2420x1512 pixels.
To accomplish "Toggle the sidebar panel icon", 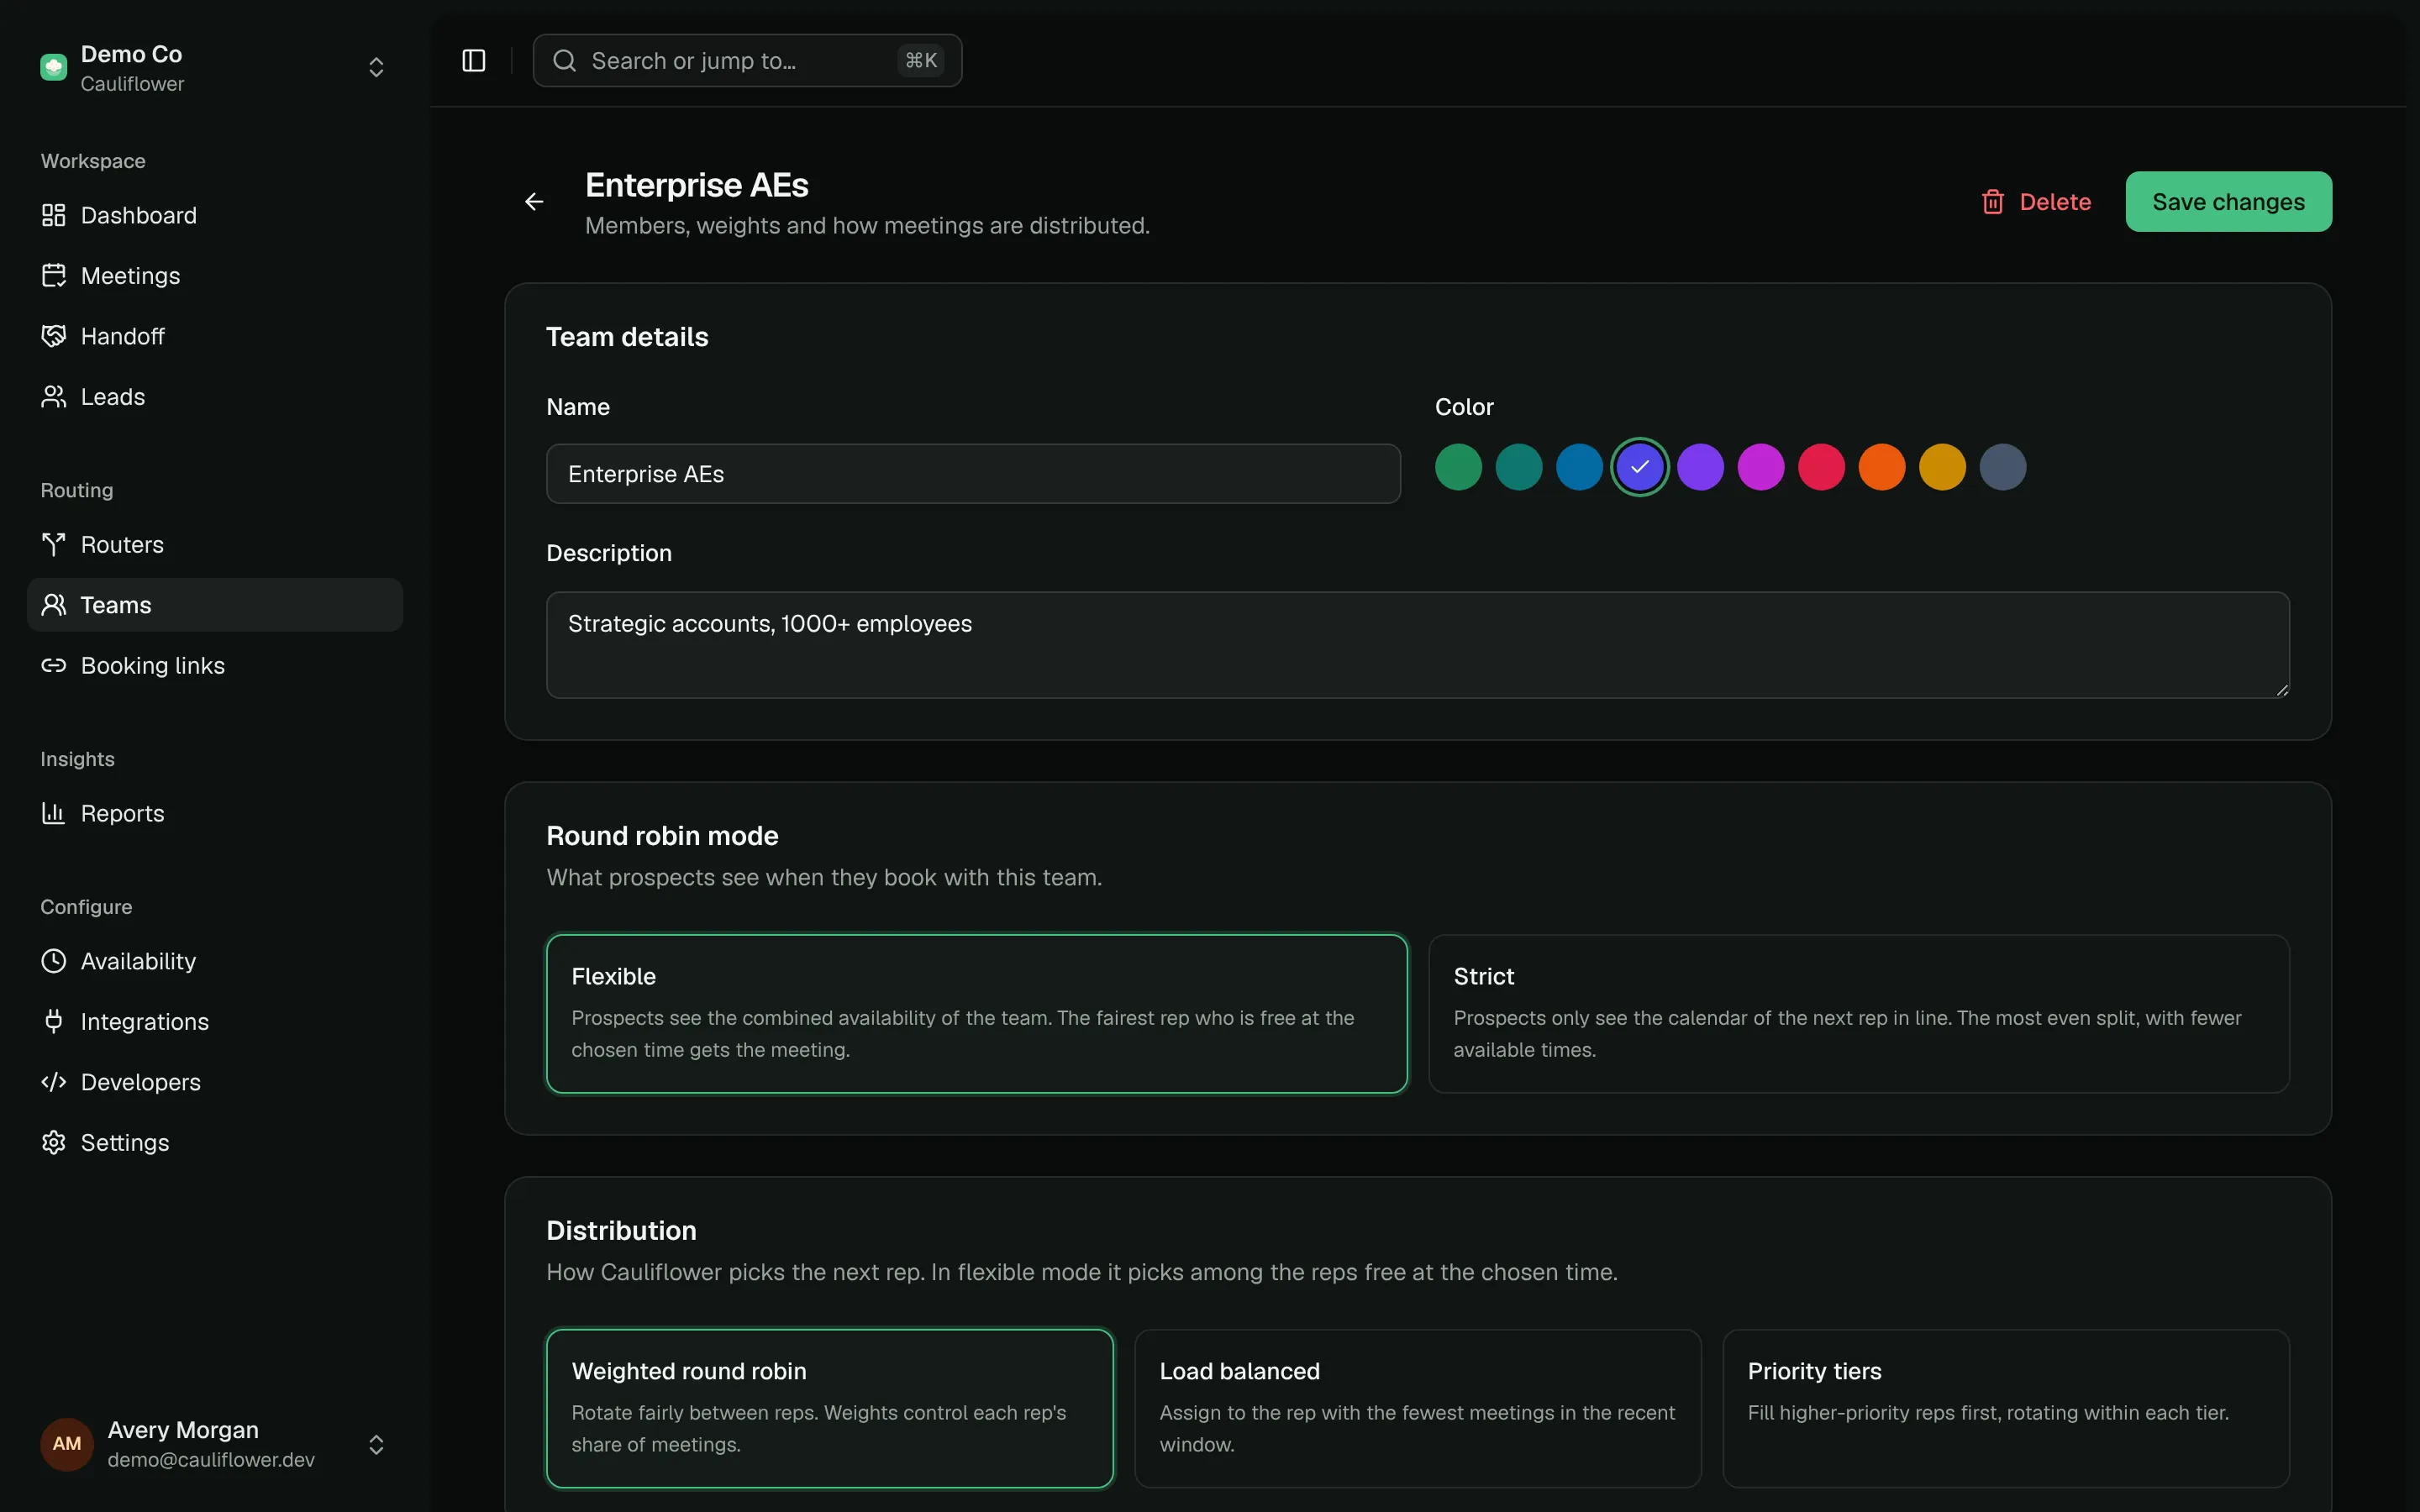I will tap(474, 61).
